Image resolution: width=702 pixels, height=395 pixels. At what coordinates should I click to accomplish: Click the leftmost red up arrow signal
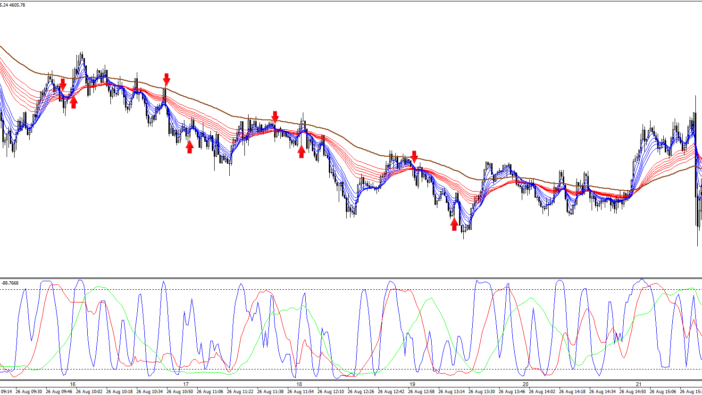(73, 103)
